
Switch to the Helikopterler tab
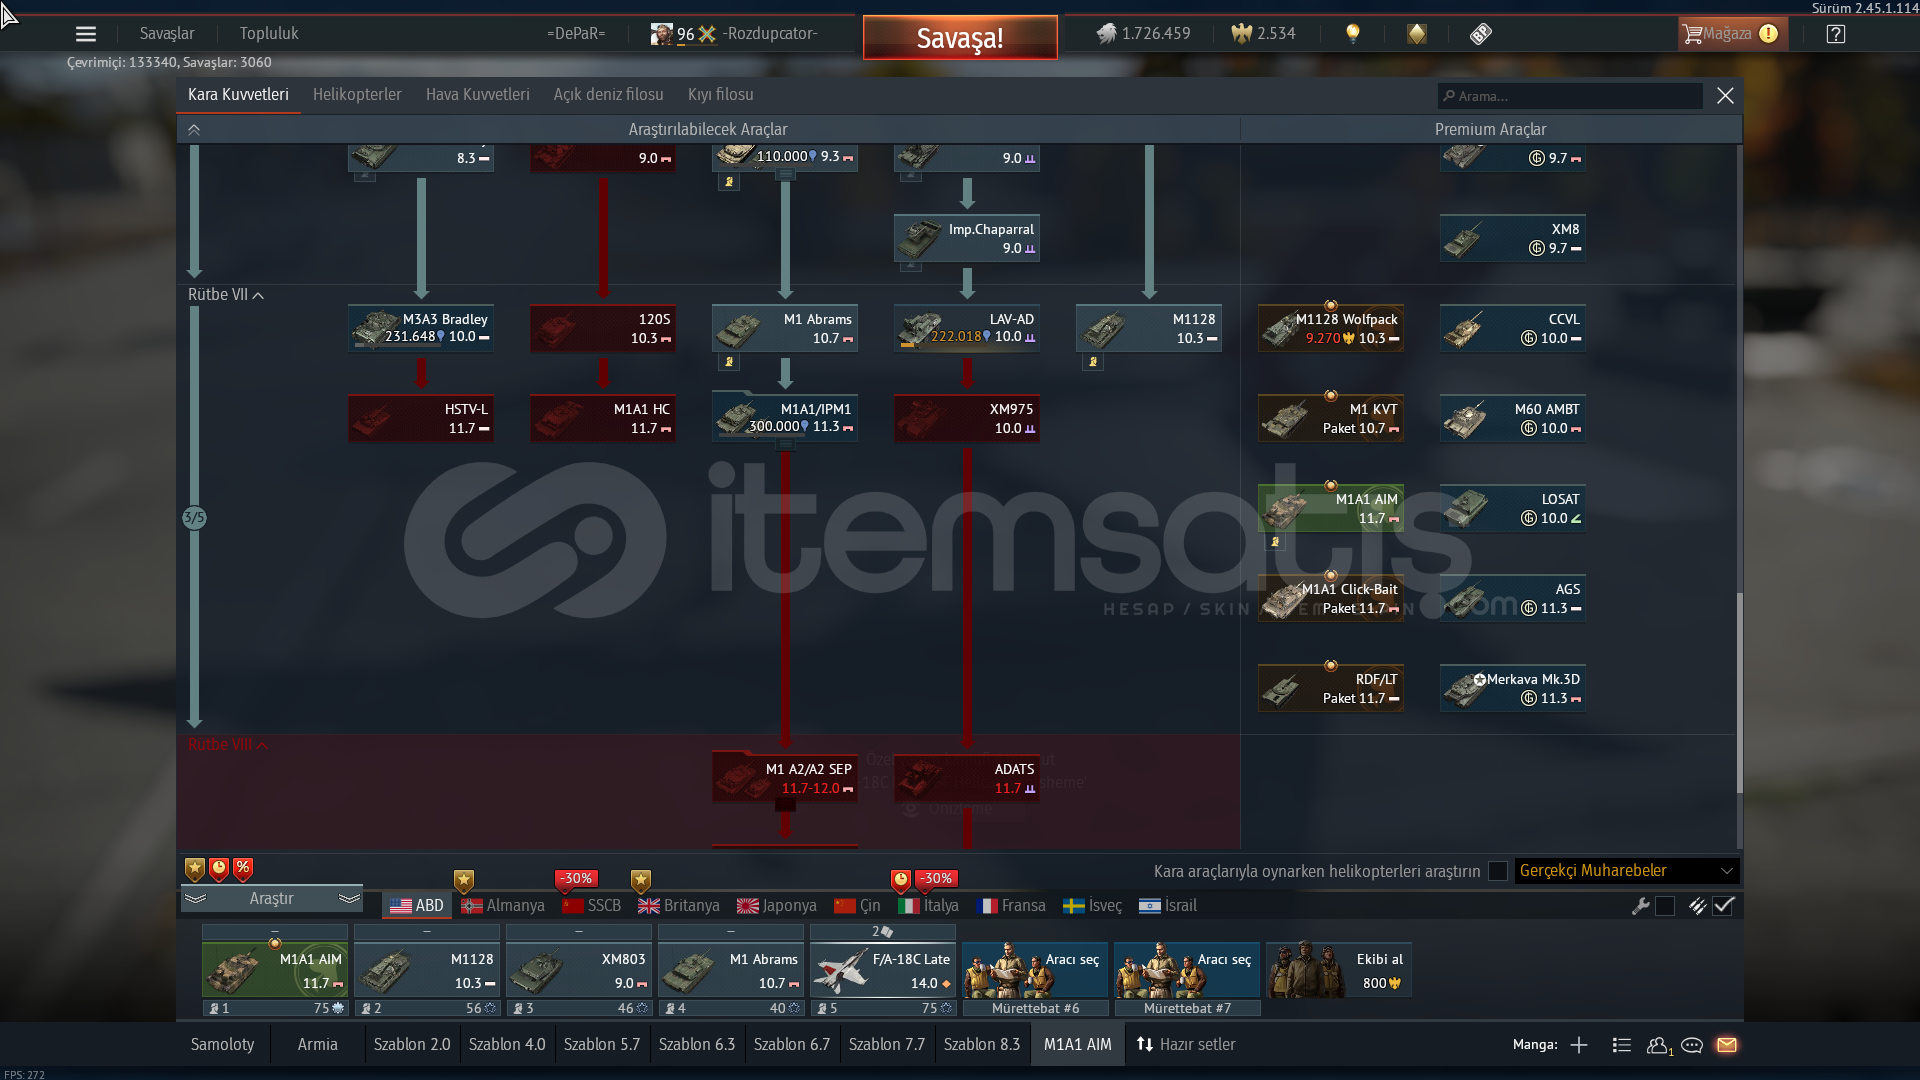357,95
